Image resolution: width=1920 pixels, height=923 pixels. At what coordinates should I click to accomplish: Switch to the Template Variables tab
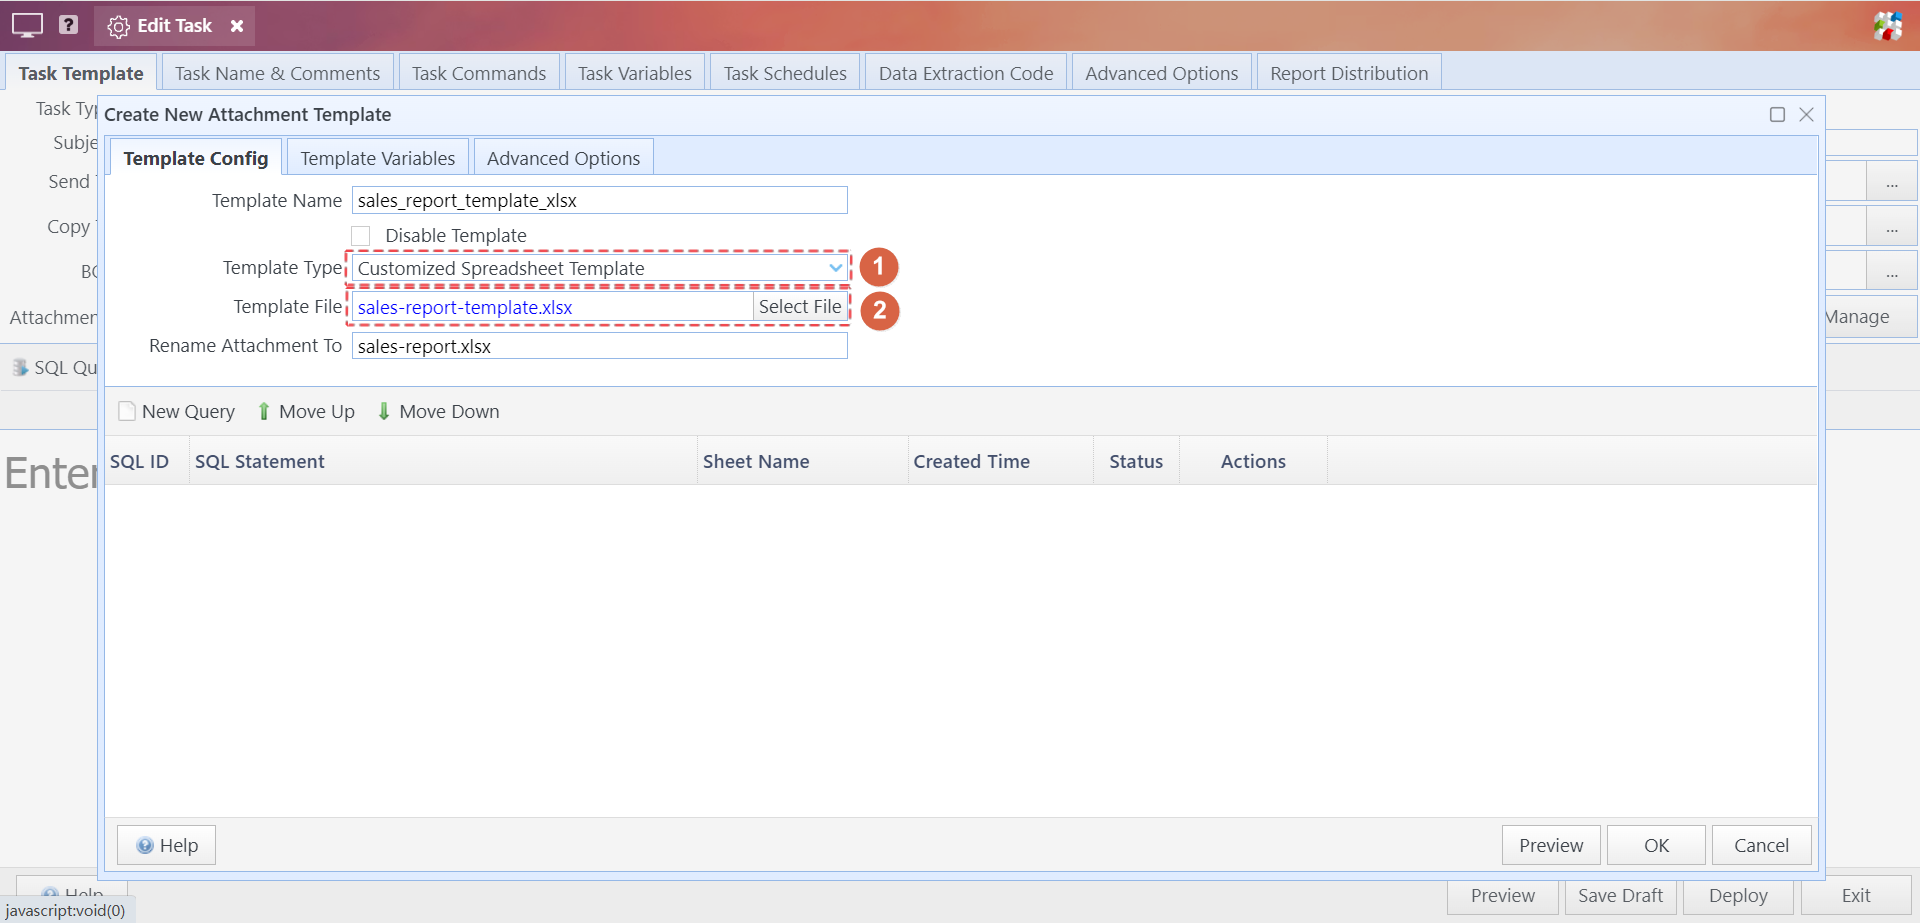click(378, 158)
